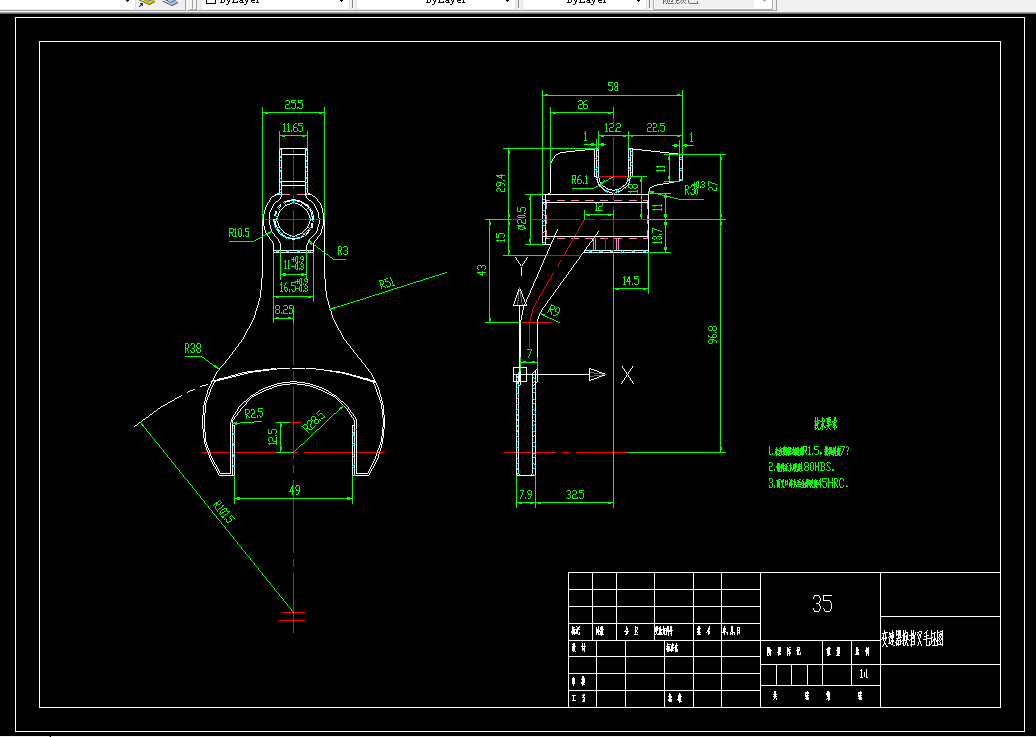Screen dimensions: 1036x737
Task: Select the 45HRC technical note line
Action: pyautogui.click(x=809, y=483)
